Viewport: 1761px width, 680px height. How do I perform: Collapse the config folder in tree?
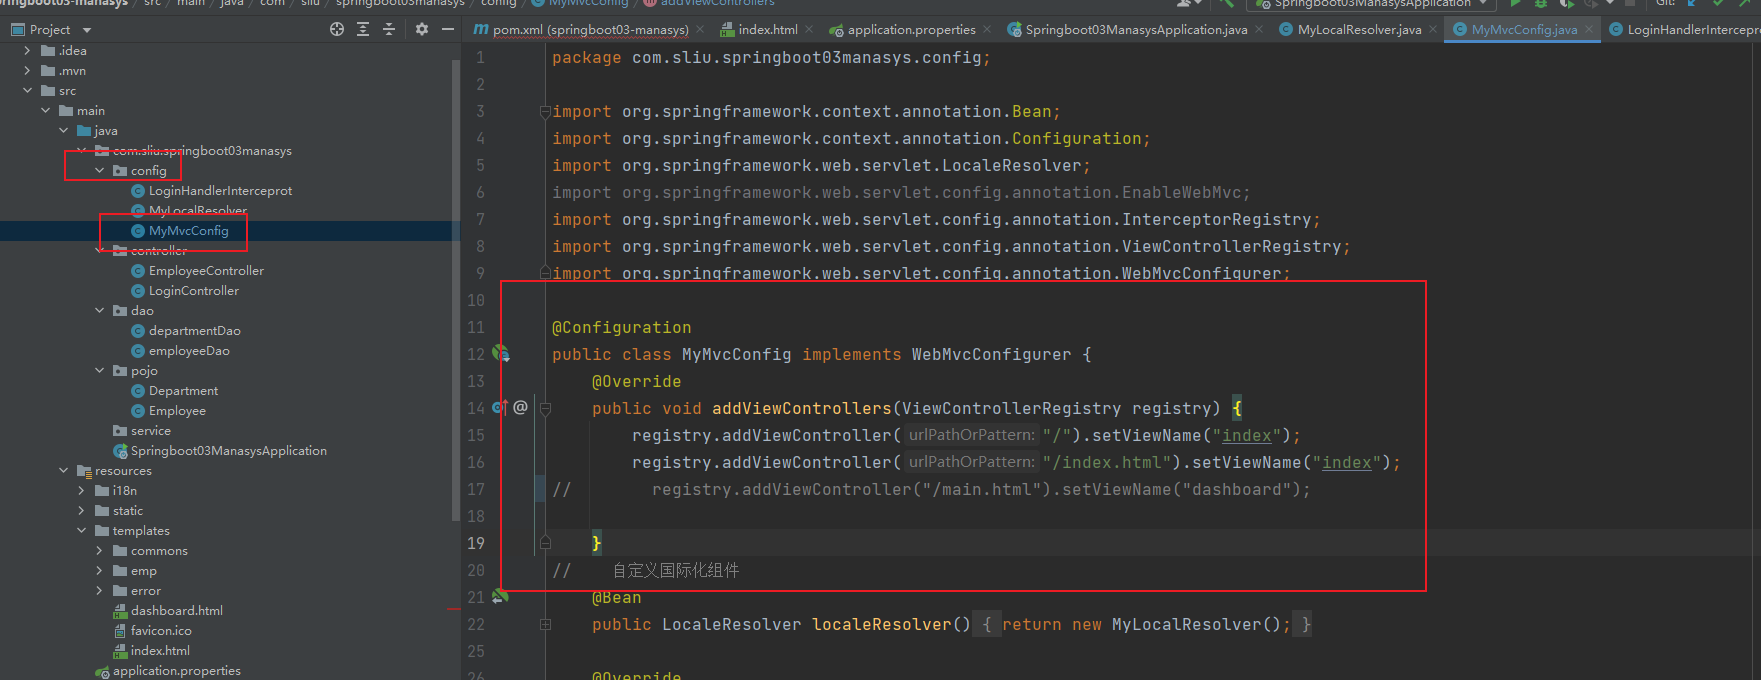coord(100,171)
